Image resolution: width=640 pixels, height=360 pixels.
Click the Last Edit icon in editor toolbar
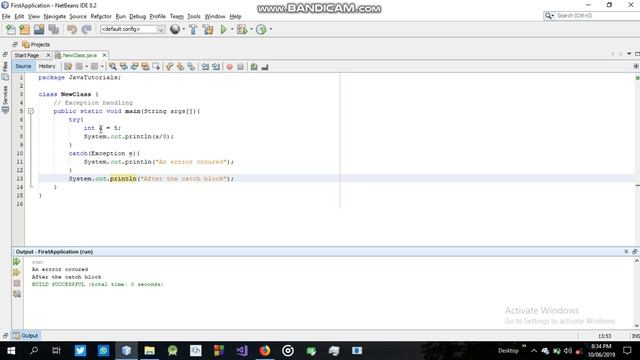pyautogui.click(x=68, y=67)
